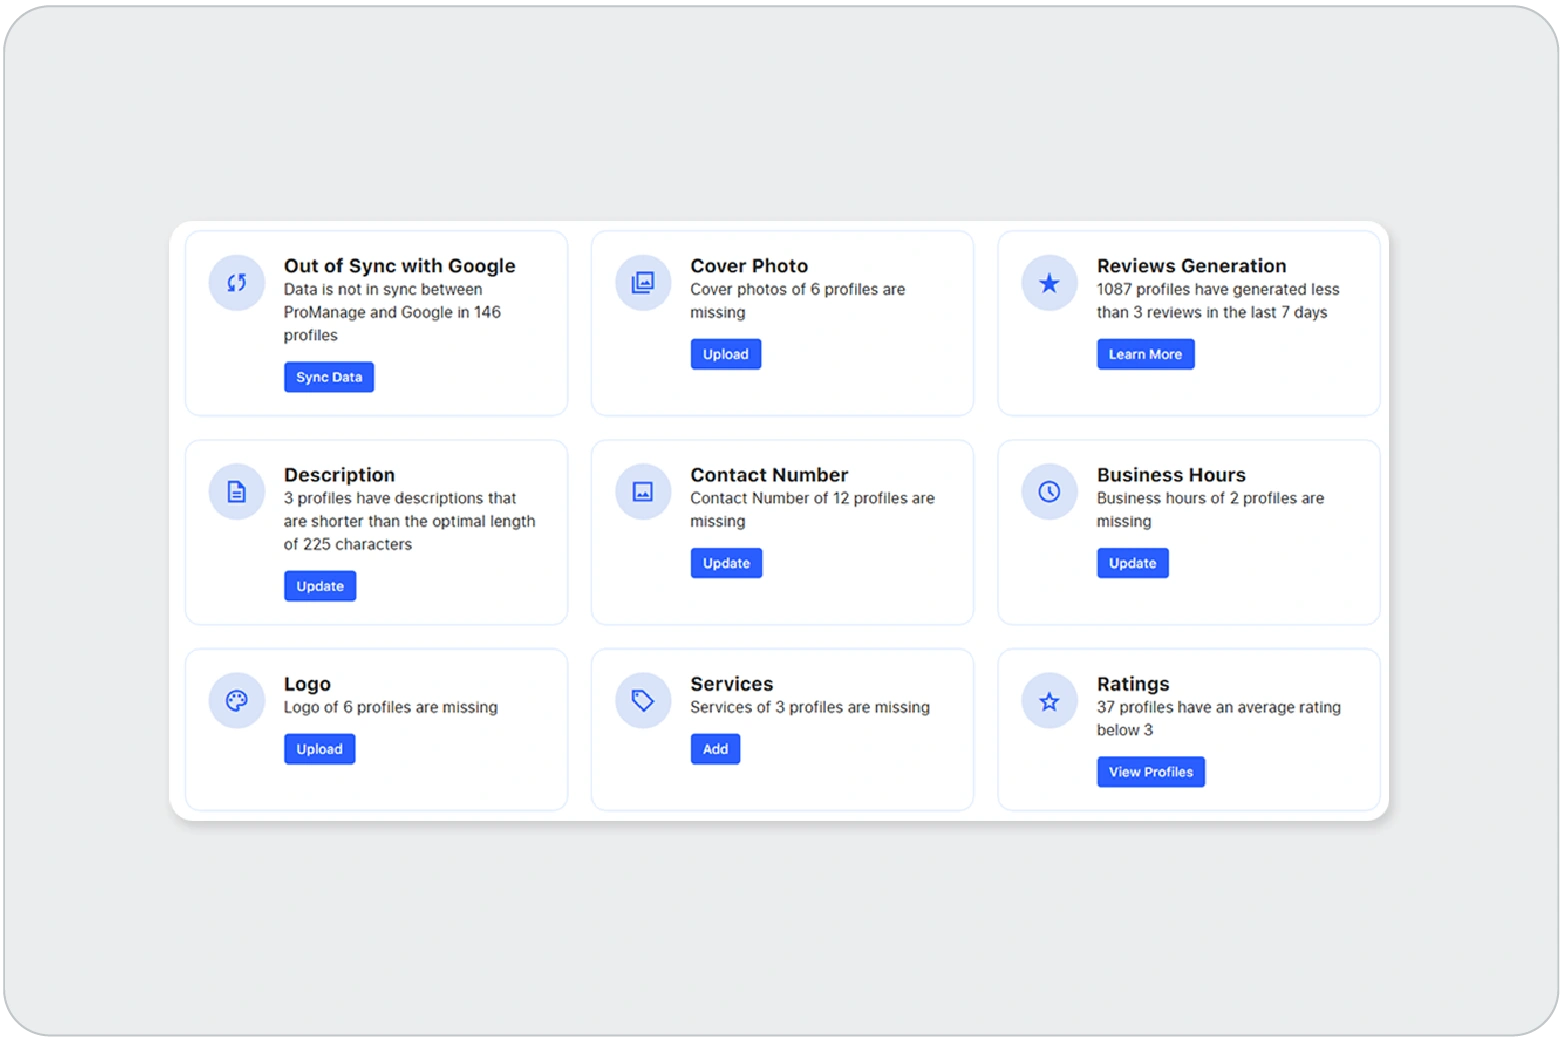The height and width of the screenshot is (1042, 1563).
Task: Upload missing logos
Action: [319, 749]
